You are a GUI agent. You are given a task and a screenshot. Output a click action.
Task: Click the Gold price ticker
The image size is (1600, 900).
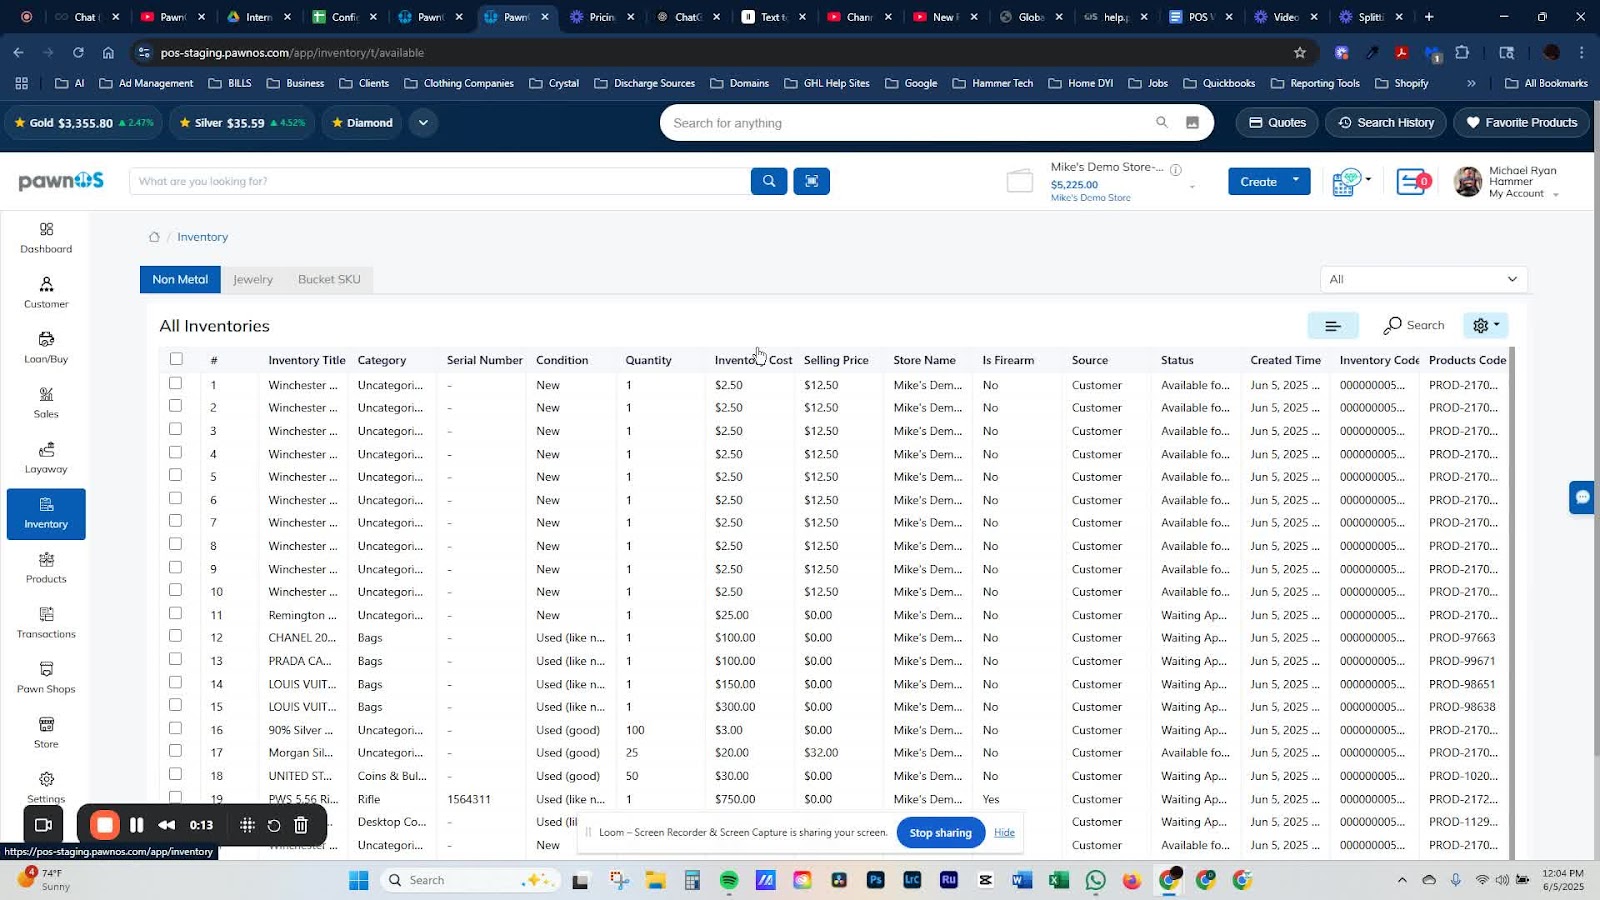pos(84,123)
